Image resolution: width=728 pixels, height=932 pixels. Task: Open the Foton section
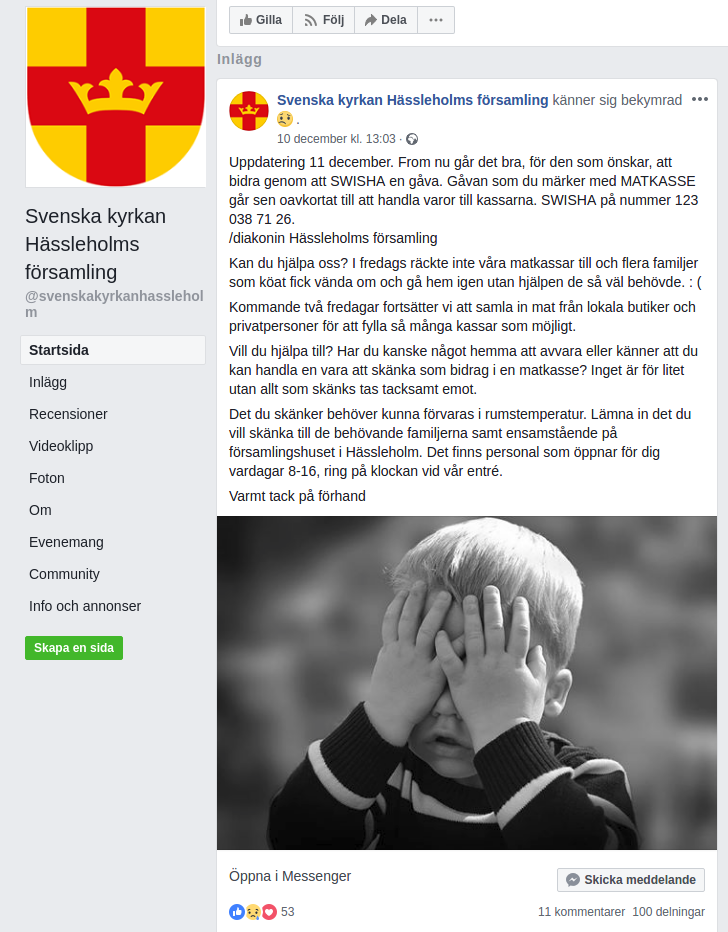[x=47, y=478]
